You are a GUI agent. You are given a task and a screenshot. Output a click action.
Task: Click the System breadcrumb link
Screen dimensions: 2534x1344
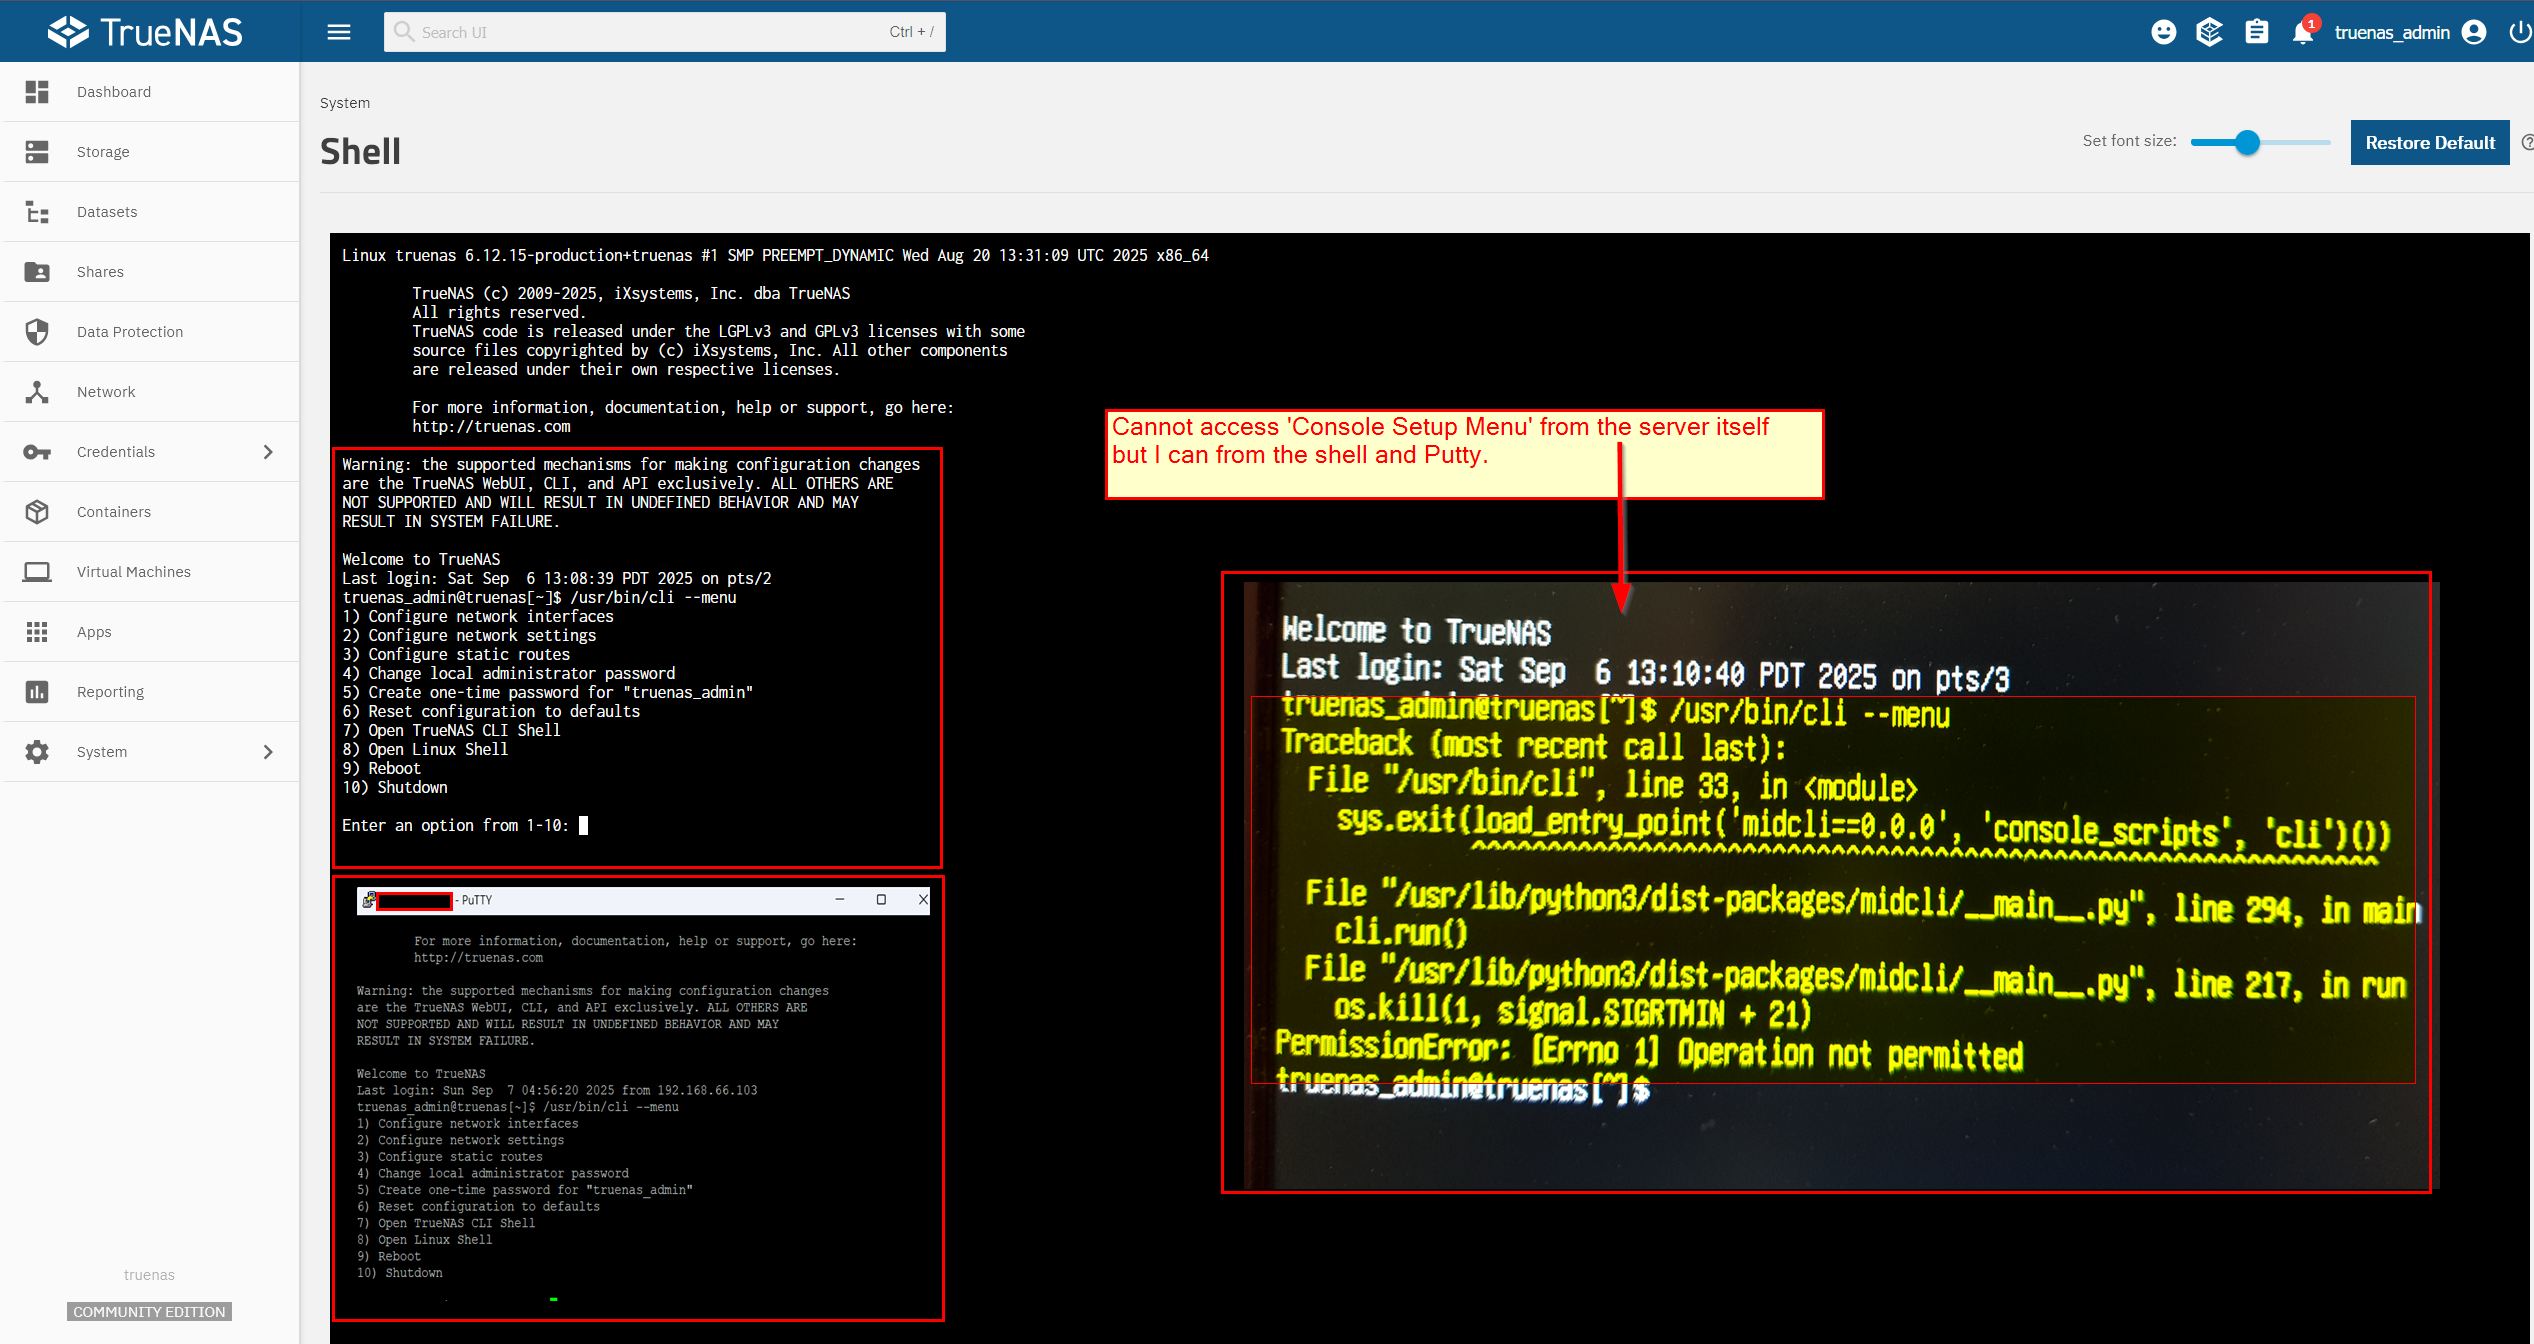[x=345, y=103]
